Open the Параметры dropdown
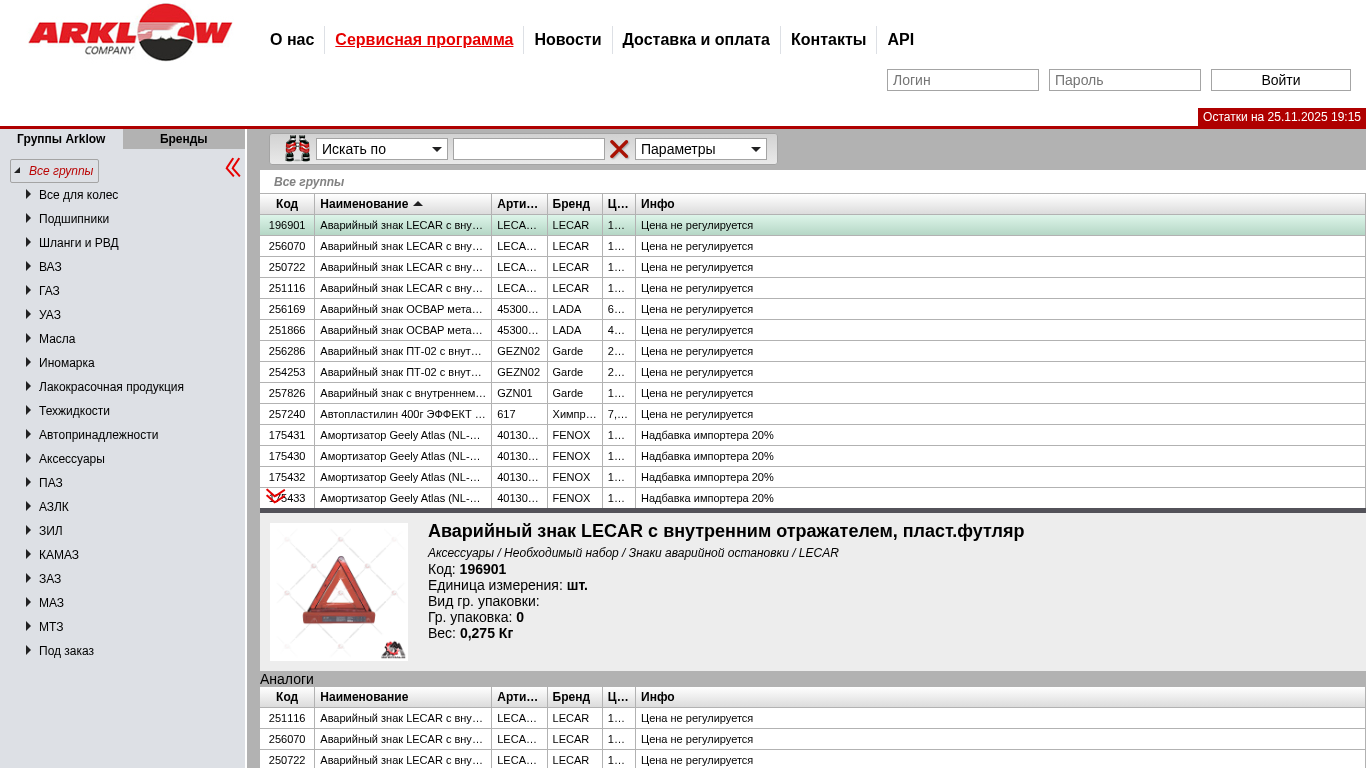 click(700, 149)
